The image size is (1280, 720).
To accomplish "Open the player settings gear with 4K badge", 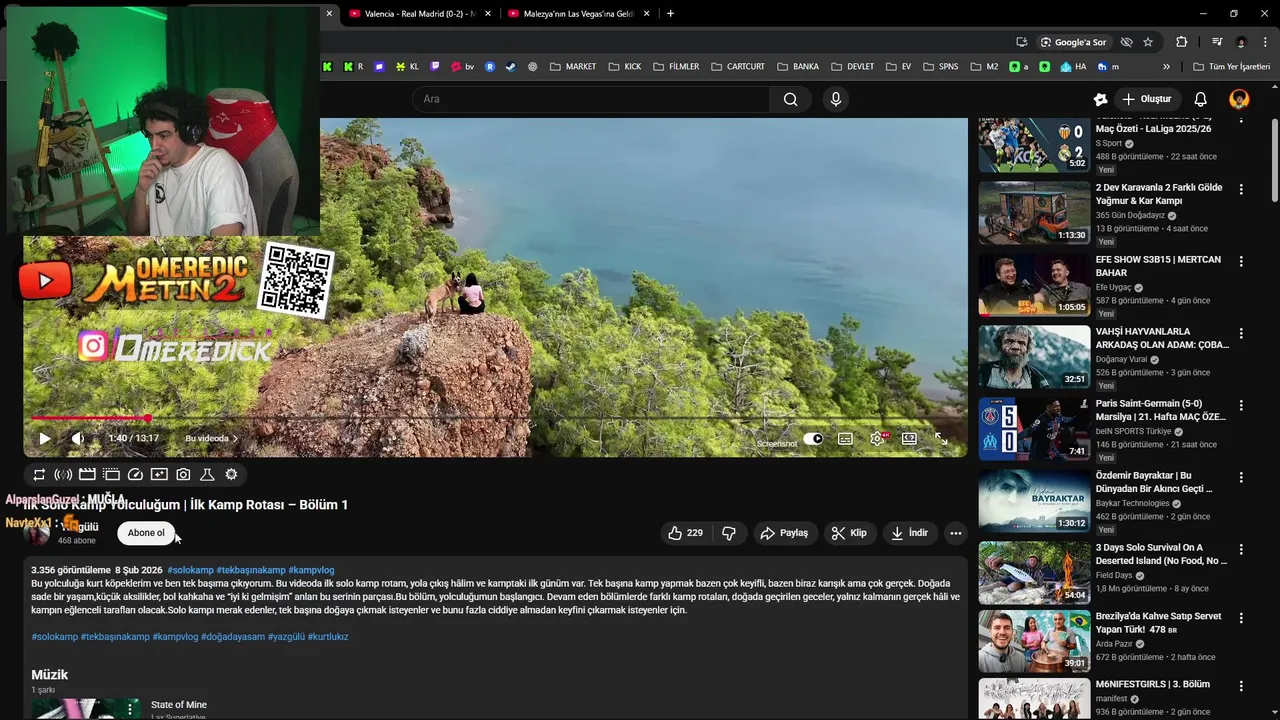I will click(878, 439).
